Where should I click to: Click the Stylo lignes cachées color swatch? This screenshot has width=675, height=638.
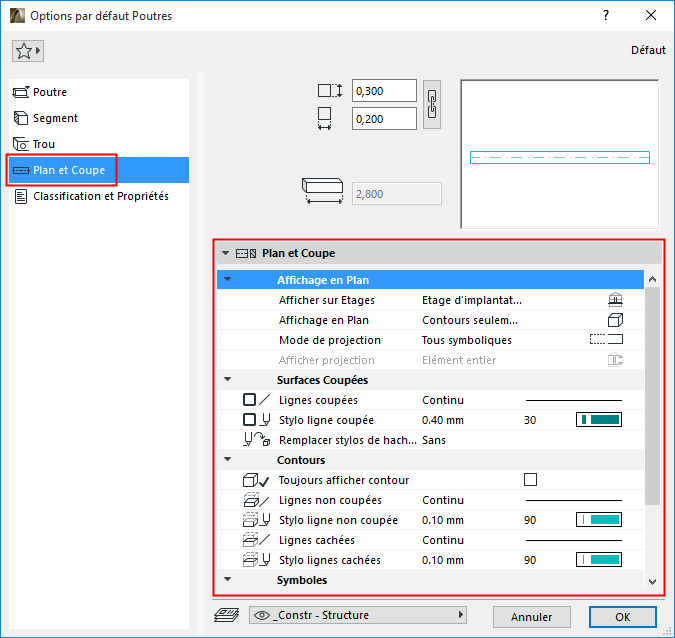click(x=599, y=560)
